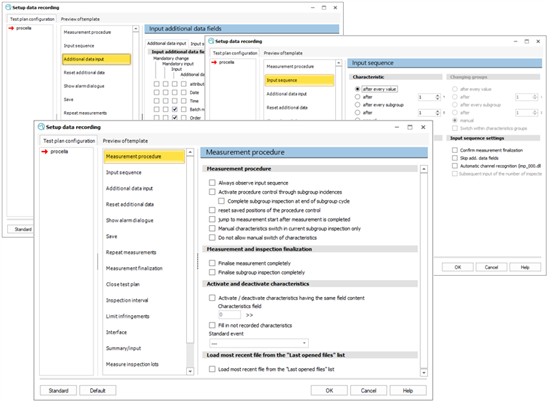This screenshot has width=549, height=403.
Task: Enable Load most recent file from list
Action: [212, 369]
